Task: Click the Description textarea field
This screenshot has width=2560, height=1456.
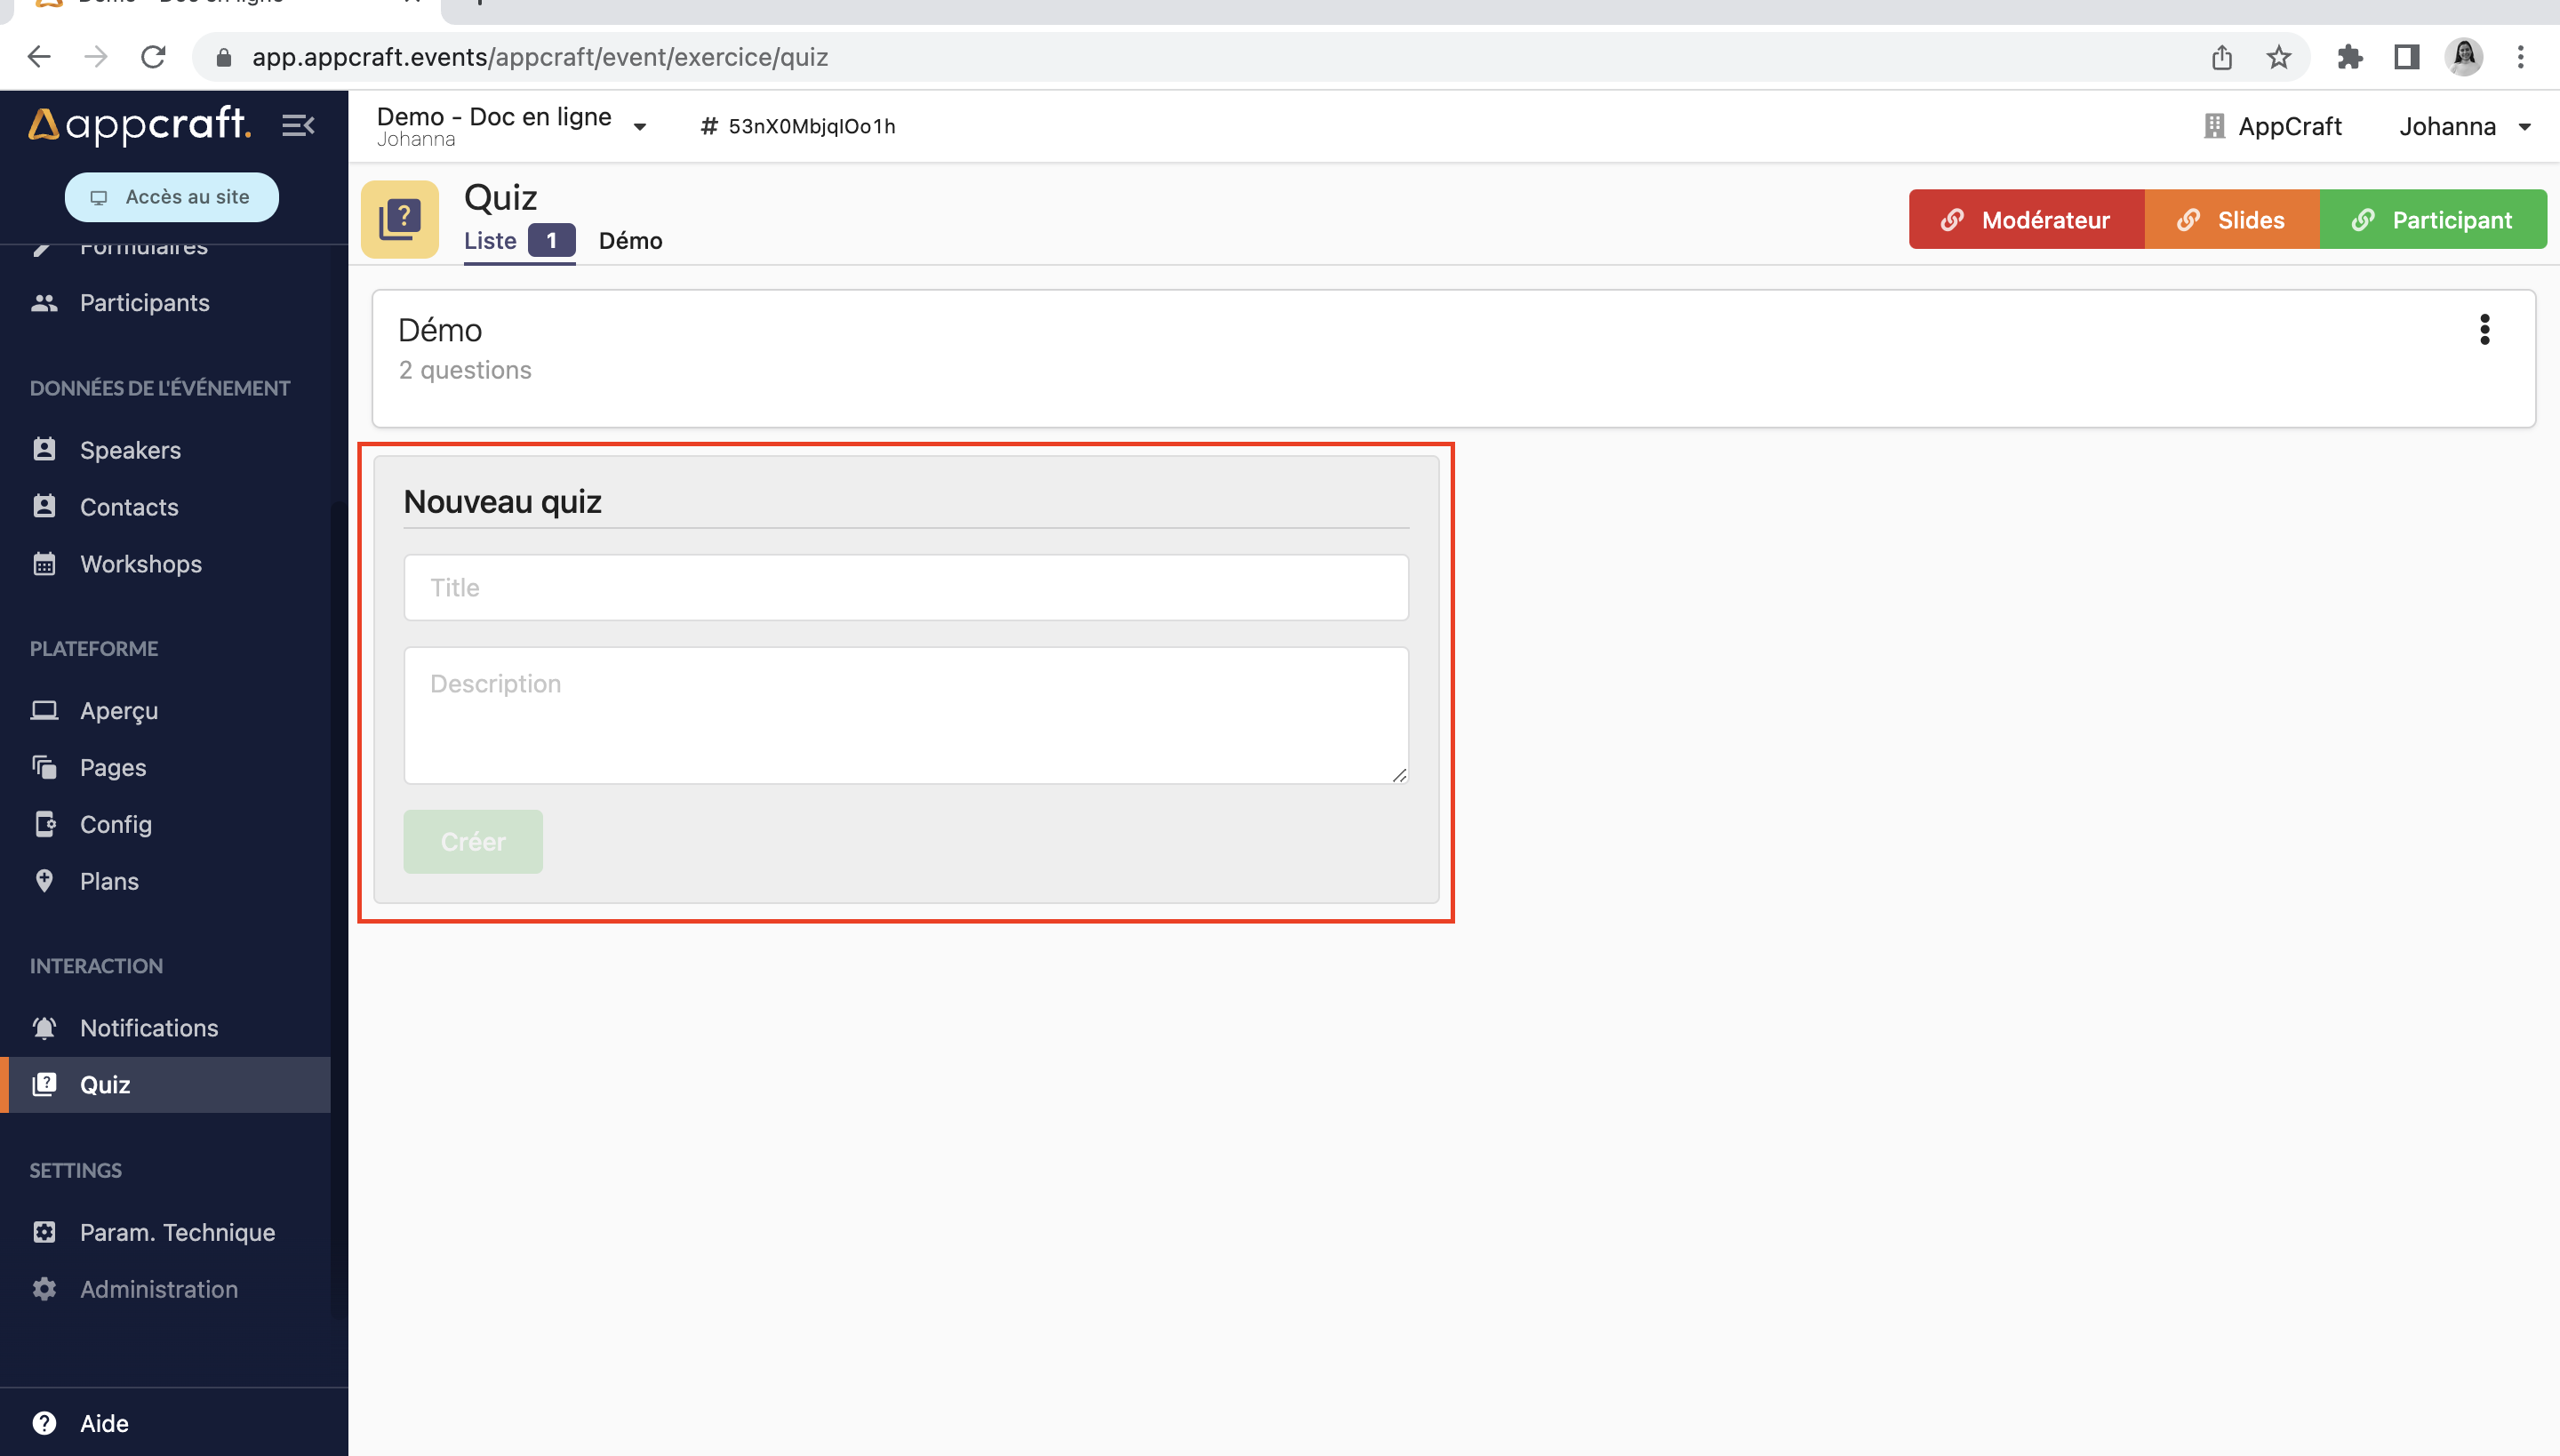Action: tap(906, 714)
